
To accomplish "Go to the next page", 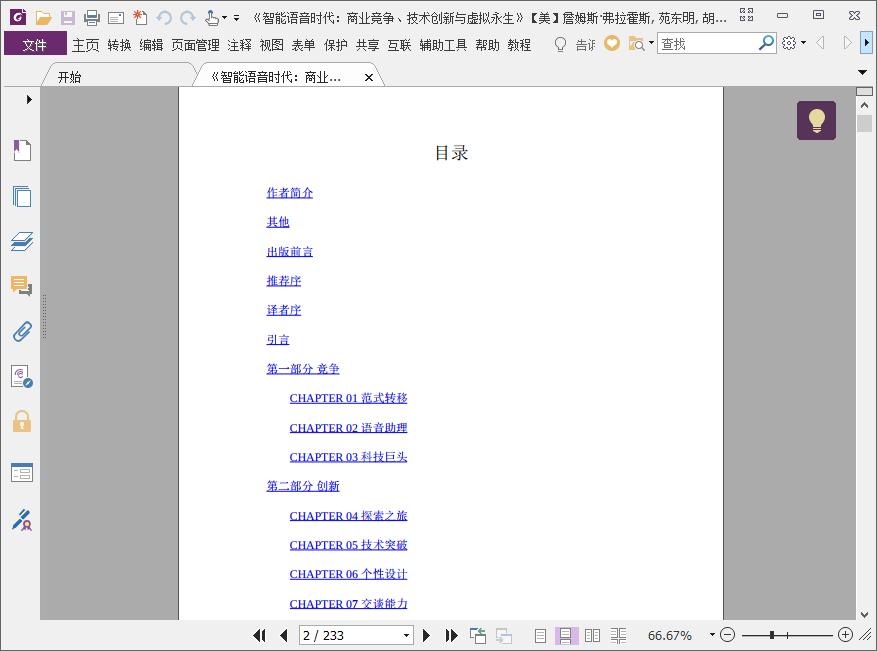I will (x=426, y=635).
